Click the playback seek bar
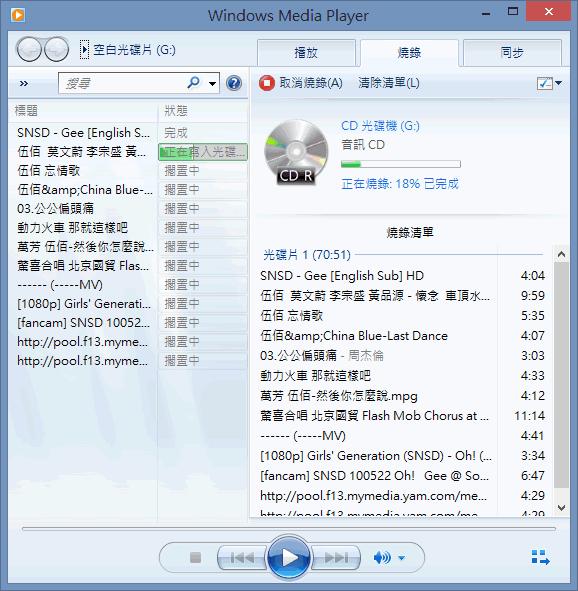578x591 pixels. [289, 529]
